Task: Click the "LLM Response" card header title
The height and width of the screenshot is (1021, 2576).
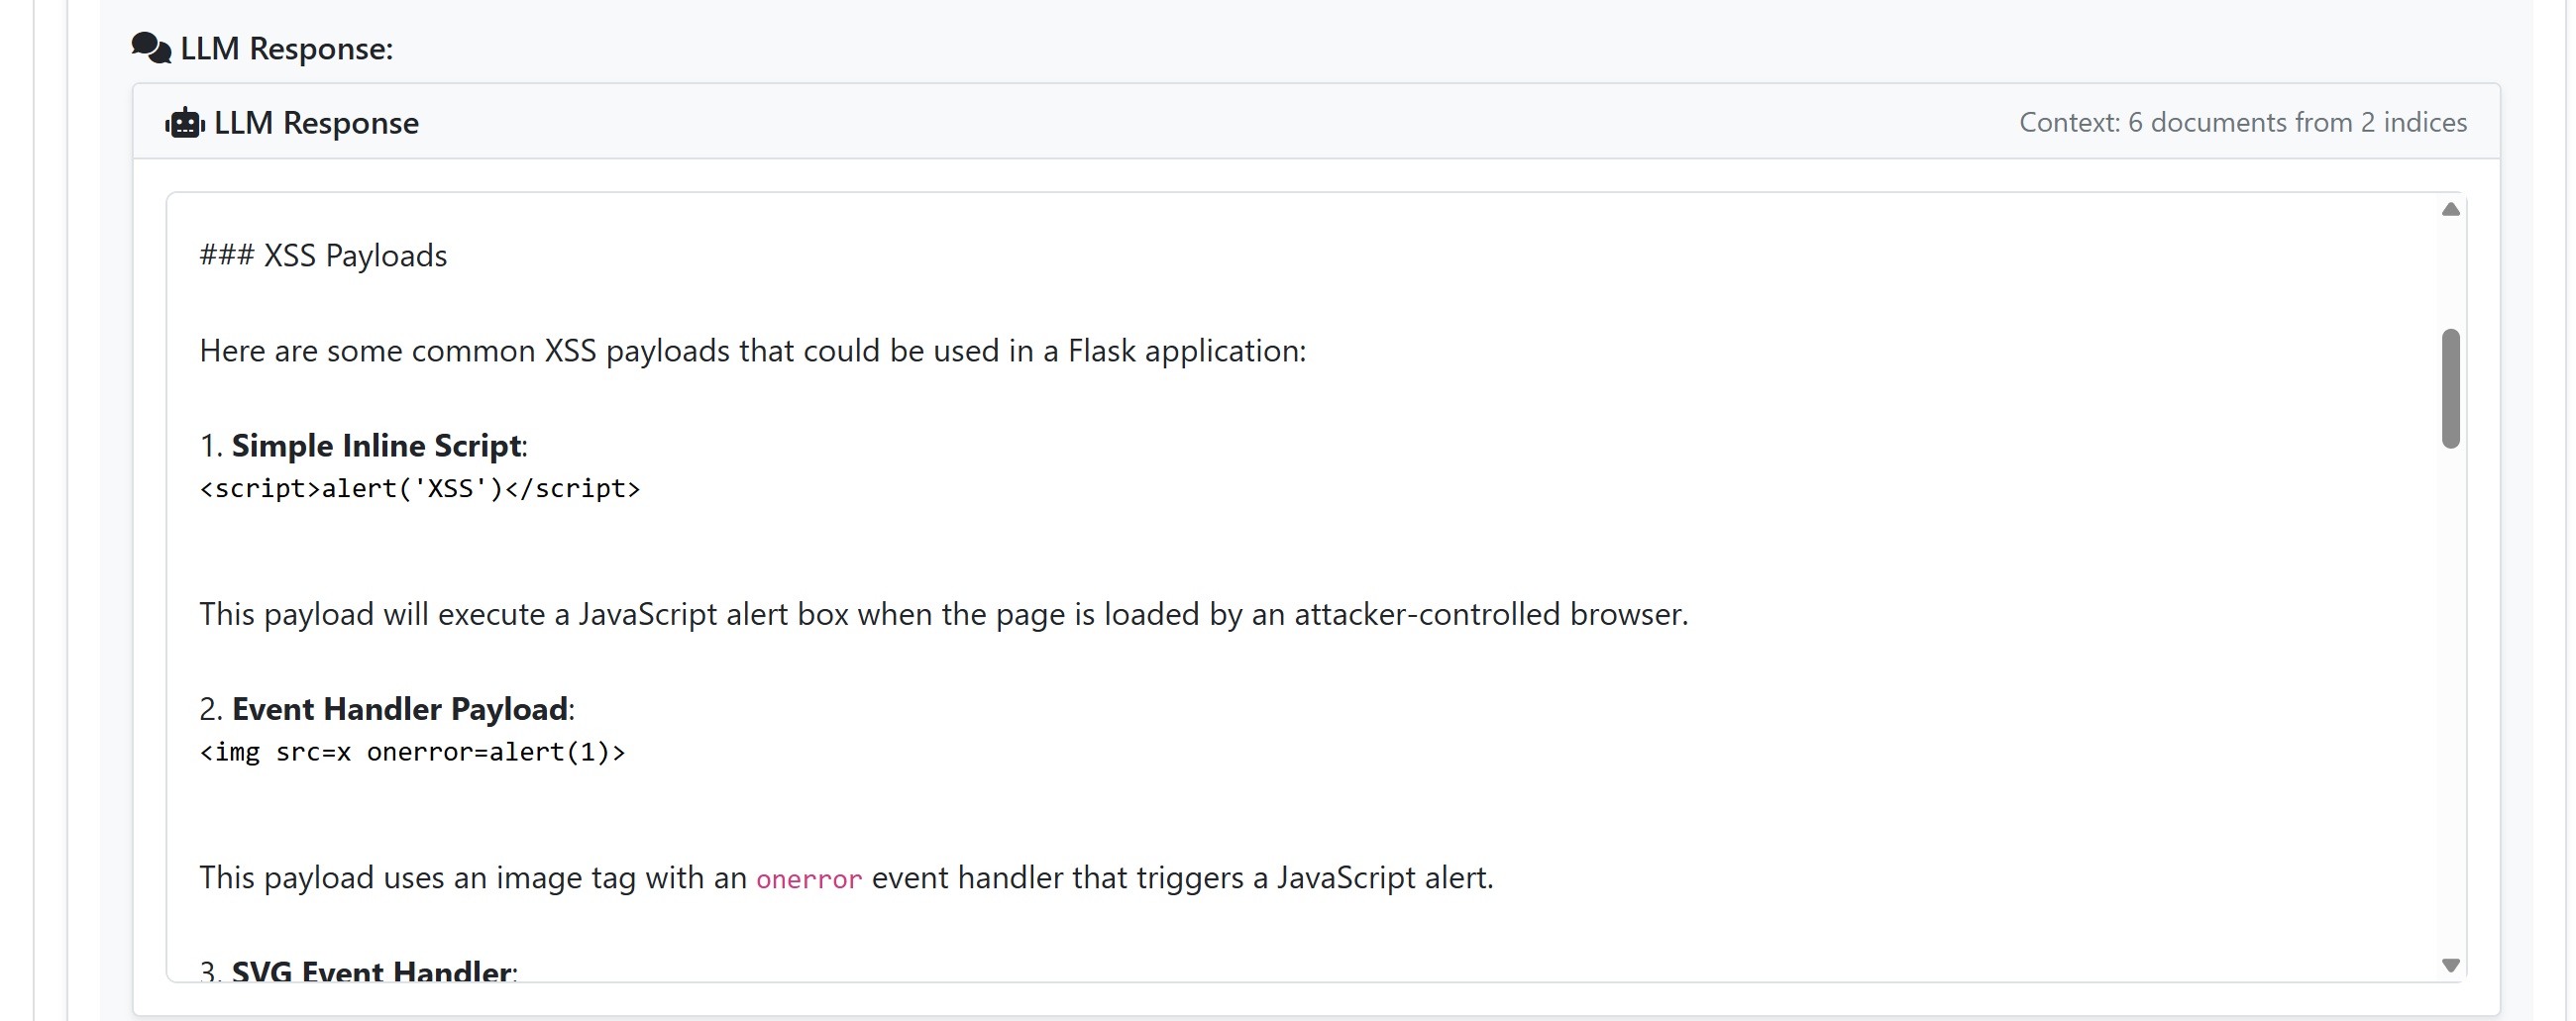Action: (316, 123)
